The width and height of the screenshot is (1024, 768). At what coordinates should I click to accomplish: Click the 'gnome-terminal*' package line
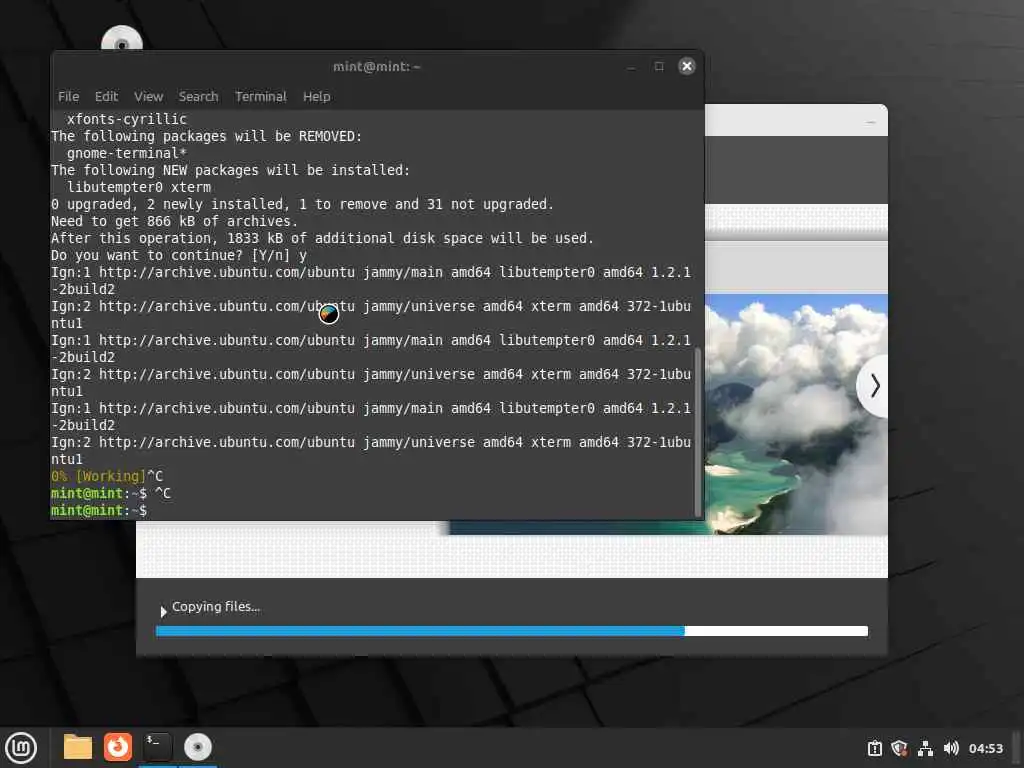tap(127, 153)
